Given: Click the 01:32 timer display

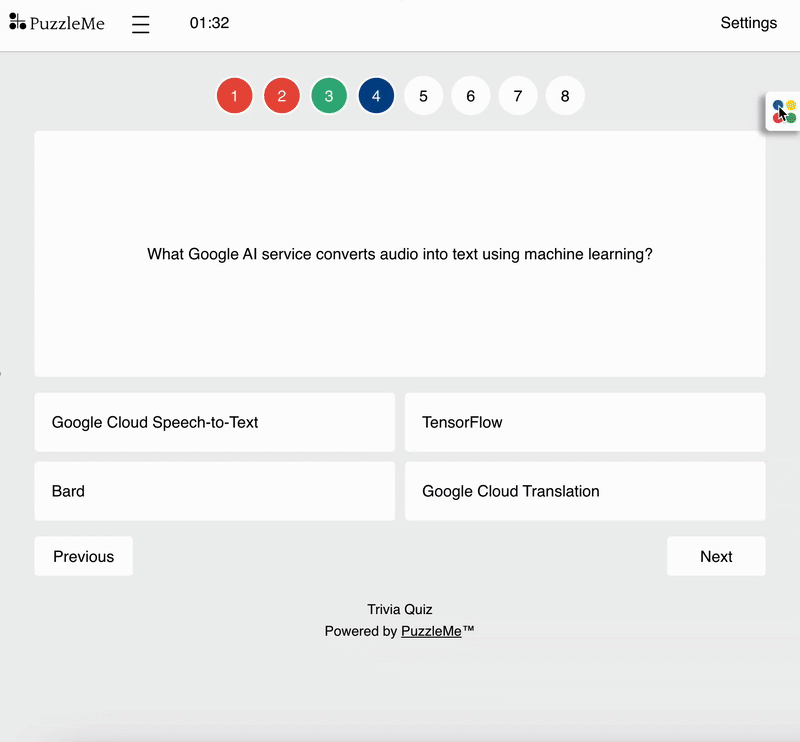Looking at the screenshot, I should pyautogui.click(x=209, y=23).
